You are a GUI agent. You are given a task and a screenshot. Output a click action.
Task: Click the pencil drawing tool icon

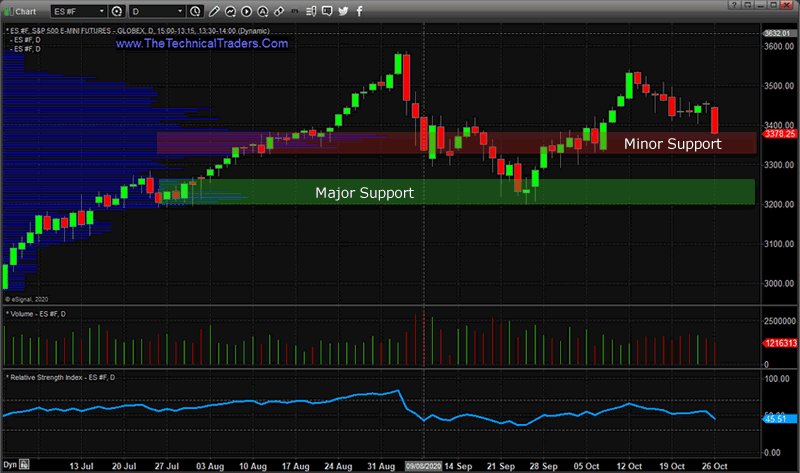213,12
